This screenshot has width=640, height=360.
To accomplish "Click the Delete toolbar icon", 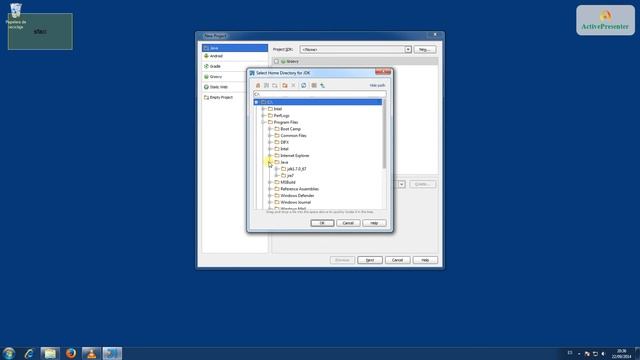I will 293,85.
